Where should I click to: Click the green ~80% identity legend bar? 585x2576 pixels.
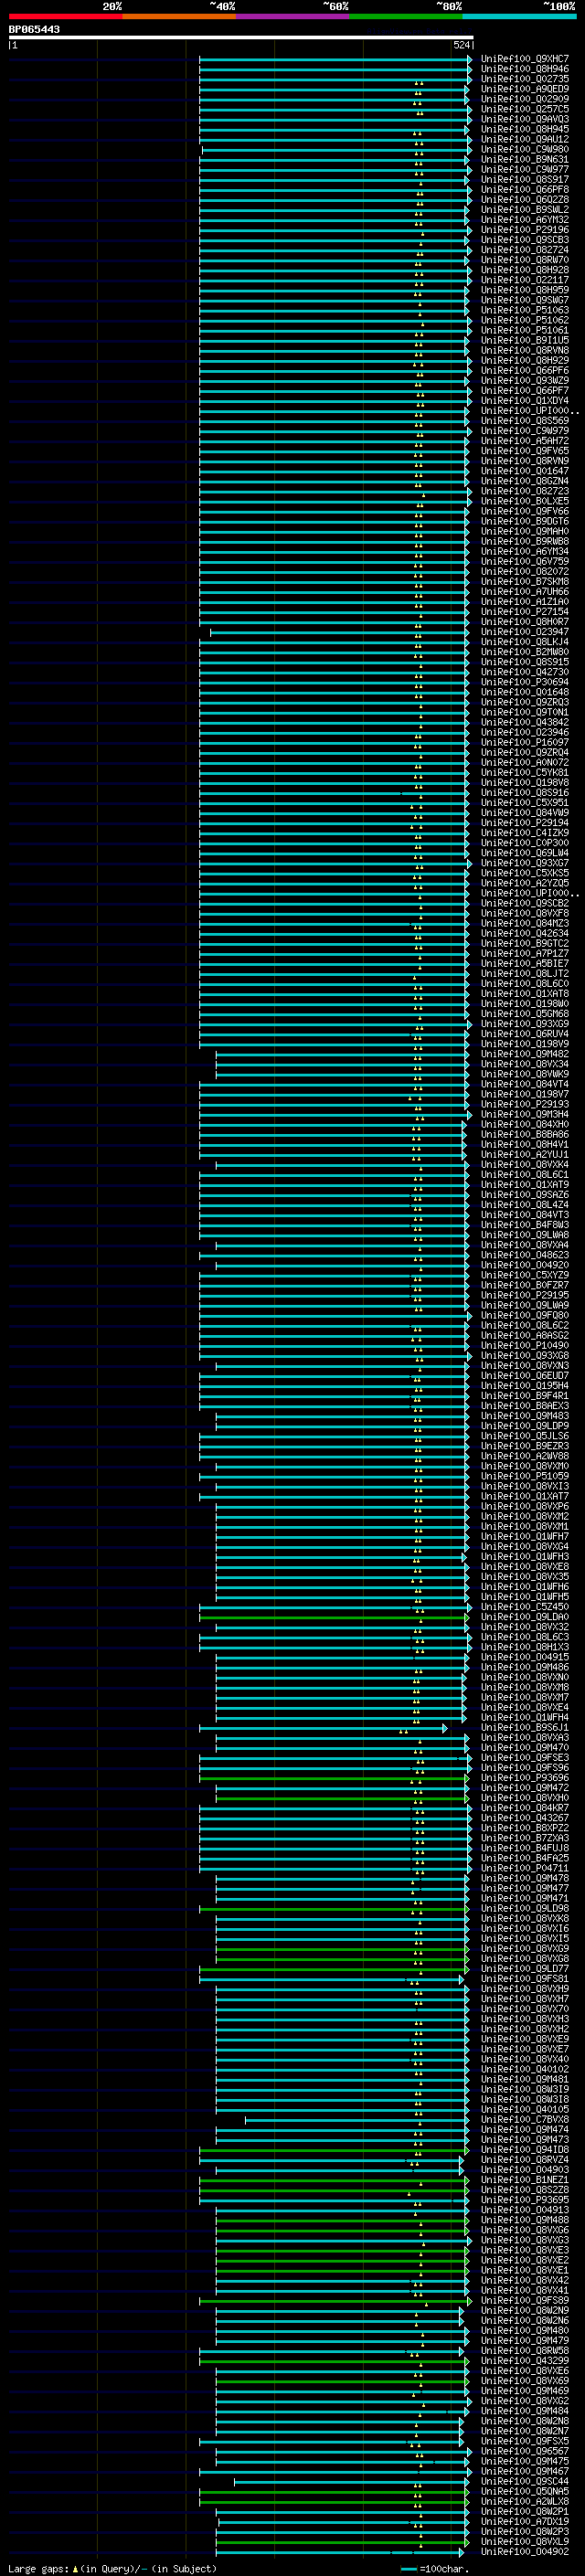pyautogui.click(x=406, y=16)
